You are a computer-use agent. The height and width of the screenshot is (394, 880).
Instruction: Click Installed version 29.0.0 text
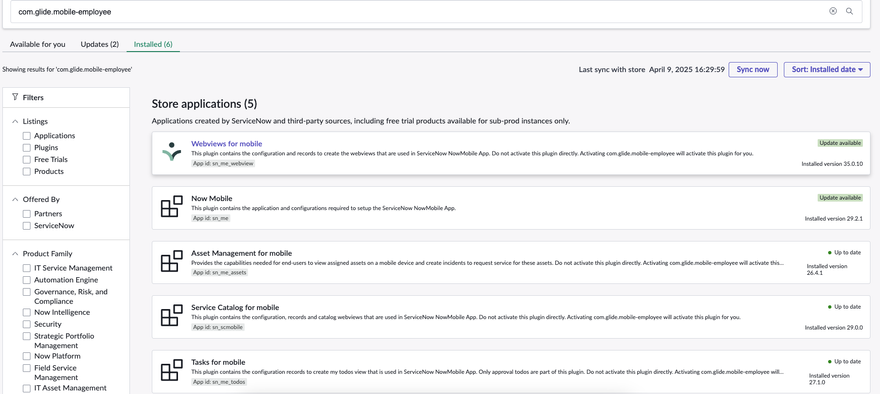click(833, 327)
